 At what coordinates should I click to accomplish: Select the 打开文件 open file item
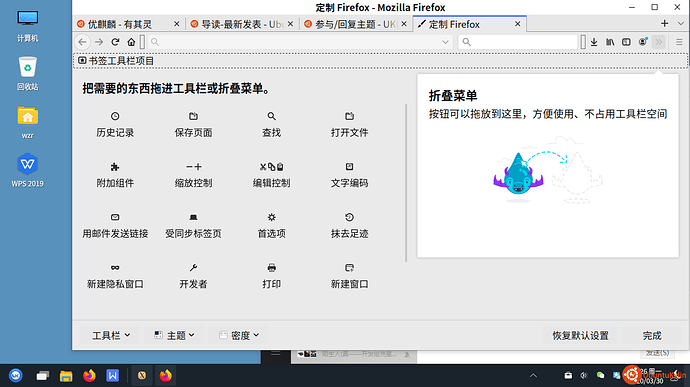[349, 125]
